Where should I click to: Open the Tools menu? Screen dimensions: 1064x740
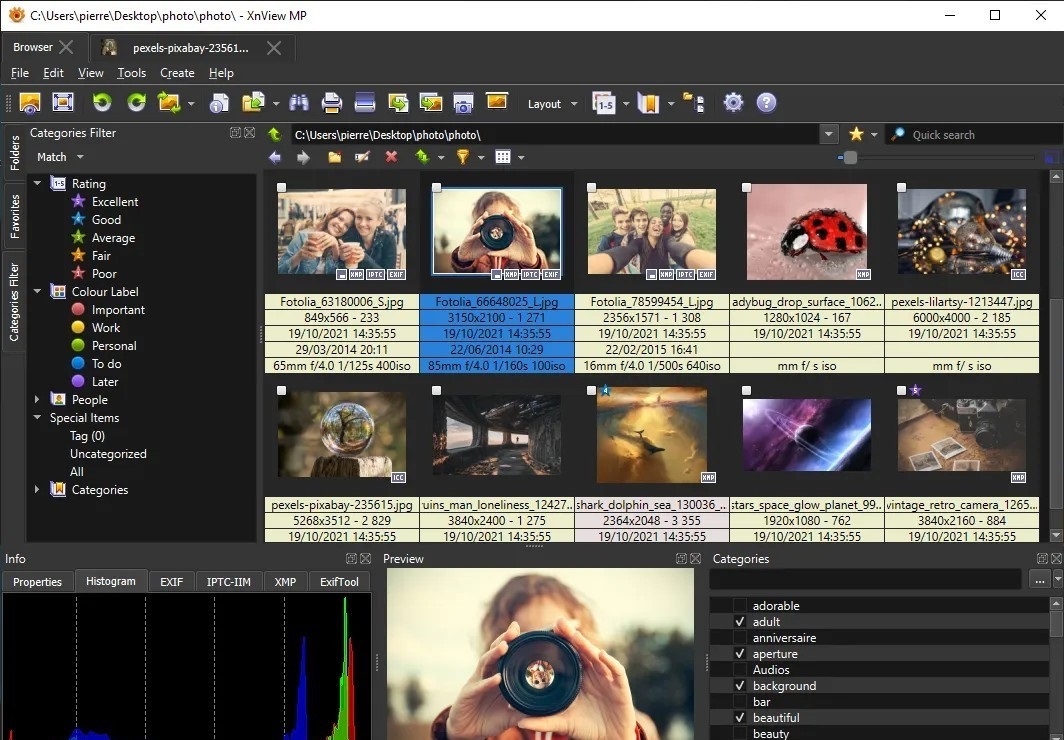131,73
